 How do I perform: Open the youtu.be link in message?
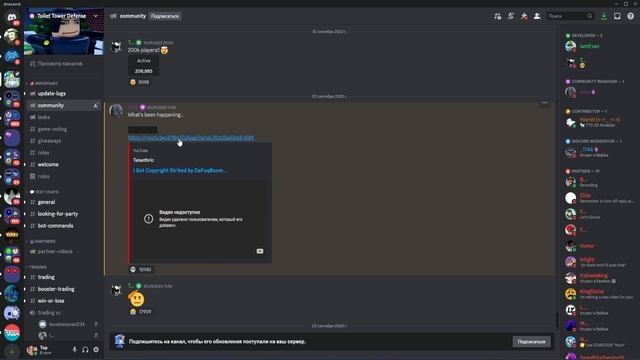pos(191,138)
